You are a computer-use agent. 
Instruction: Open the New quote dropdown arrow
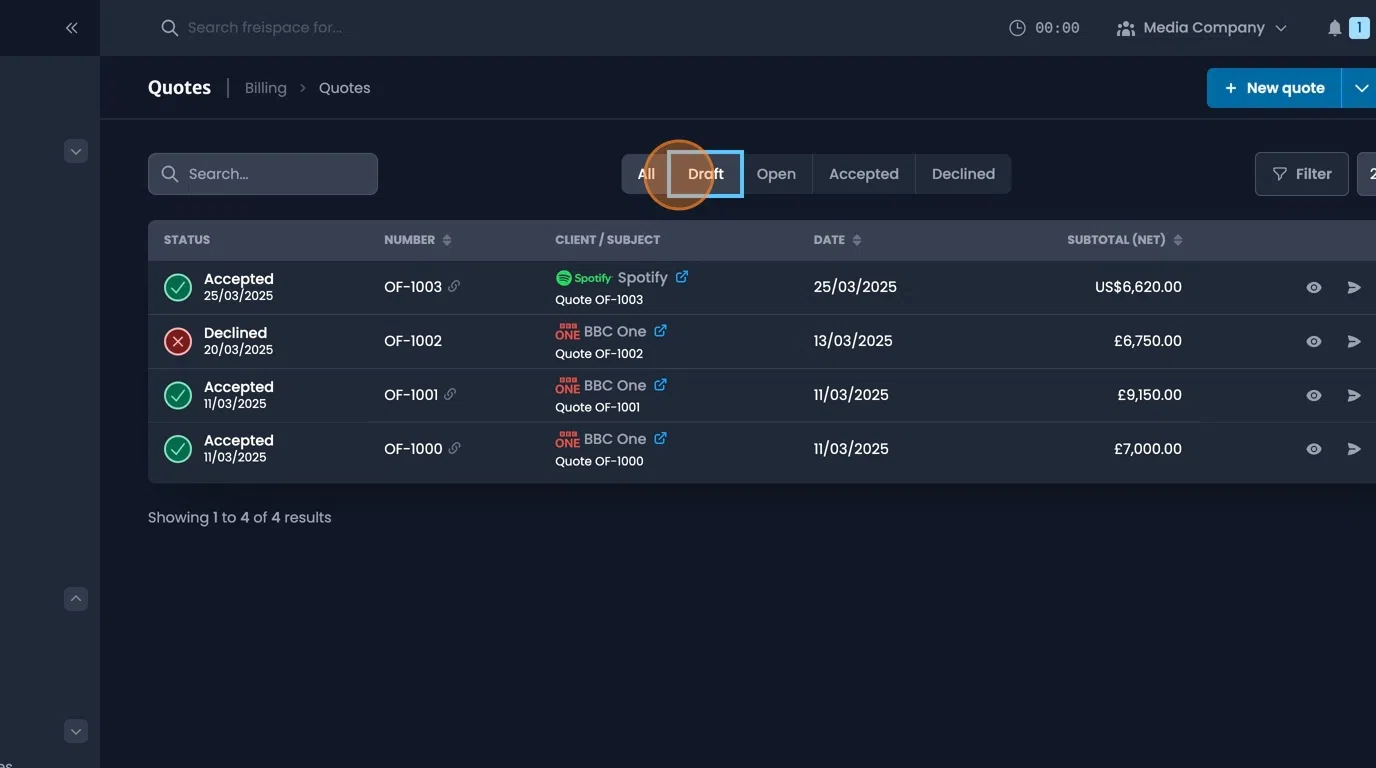pyautogui.click(x=1361, y=88)
